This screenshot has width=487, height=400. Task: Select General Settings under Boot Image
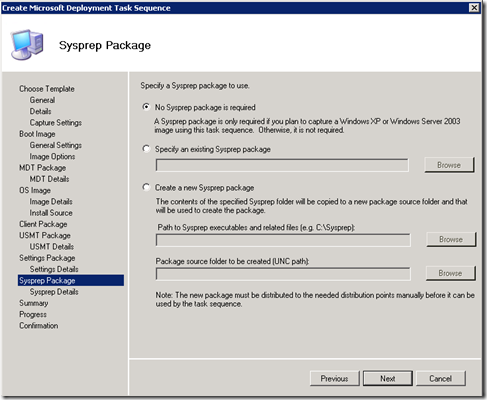[56, 145]
